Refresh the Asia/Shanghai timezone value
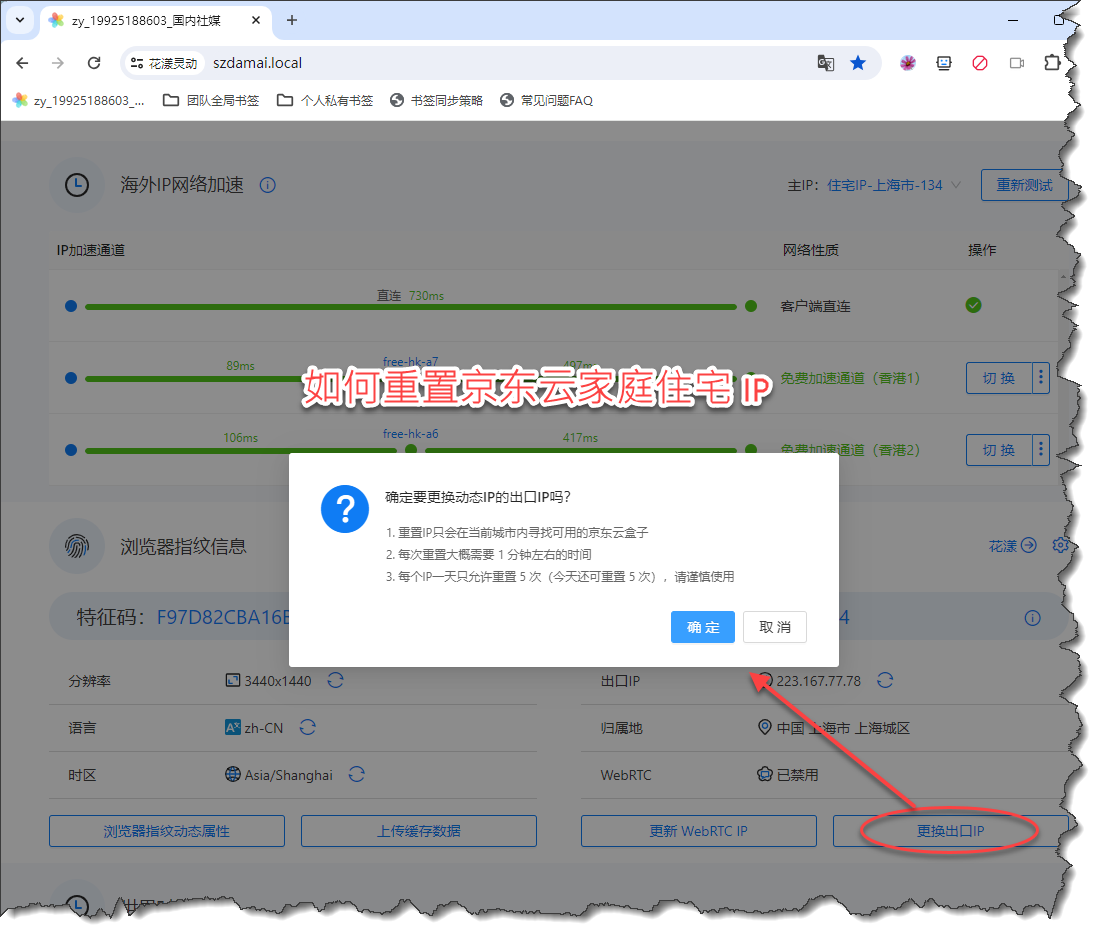 (357, 775)
